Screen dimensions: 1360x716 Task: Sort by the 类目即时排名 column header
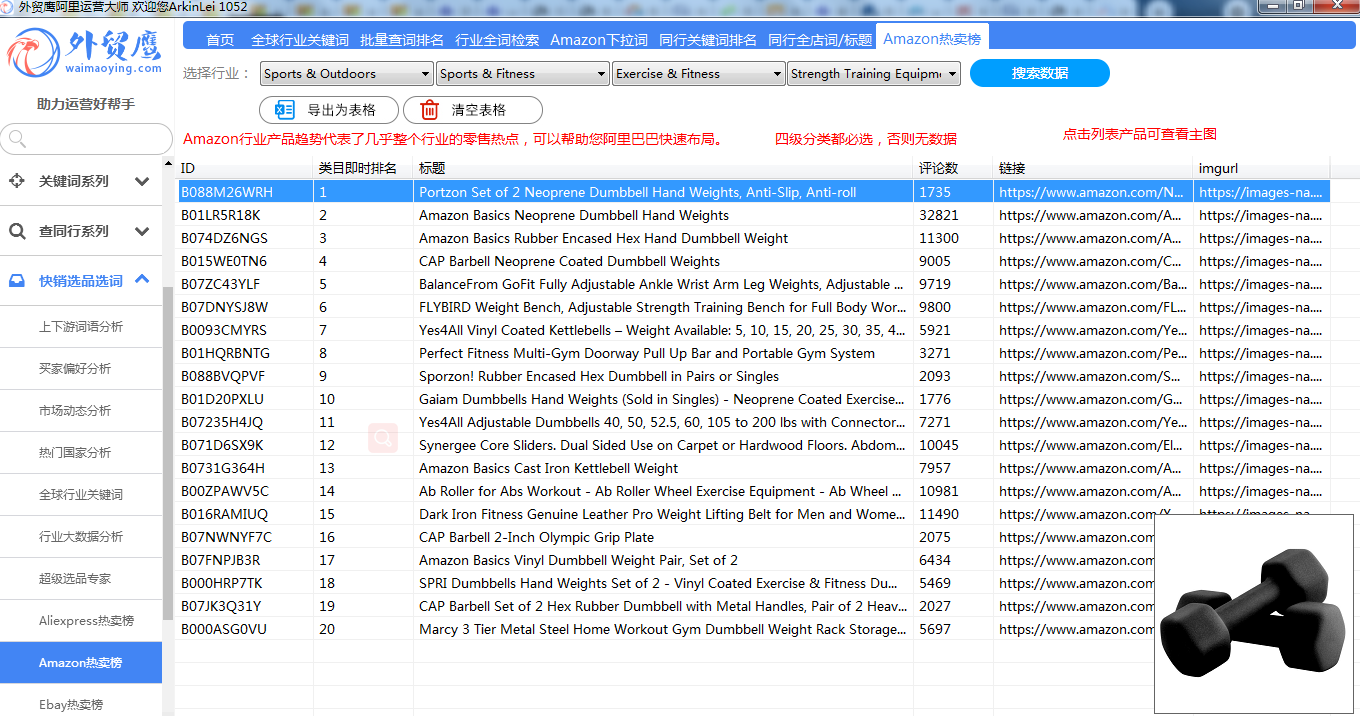(364, 168)
